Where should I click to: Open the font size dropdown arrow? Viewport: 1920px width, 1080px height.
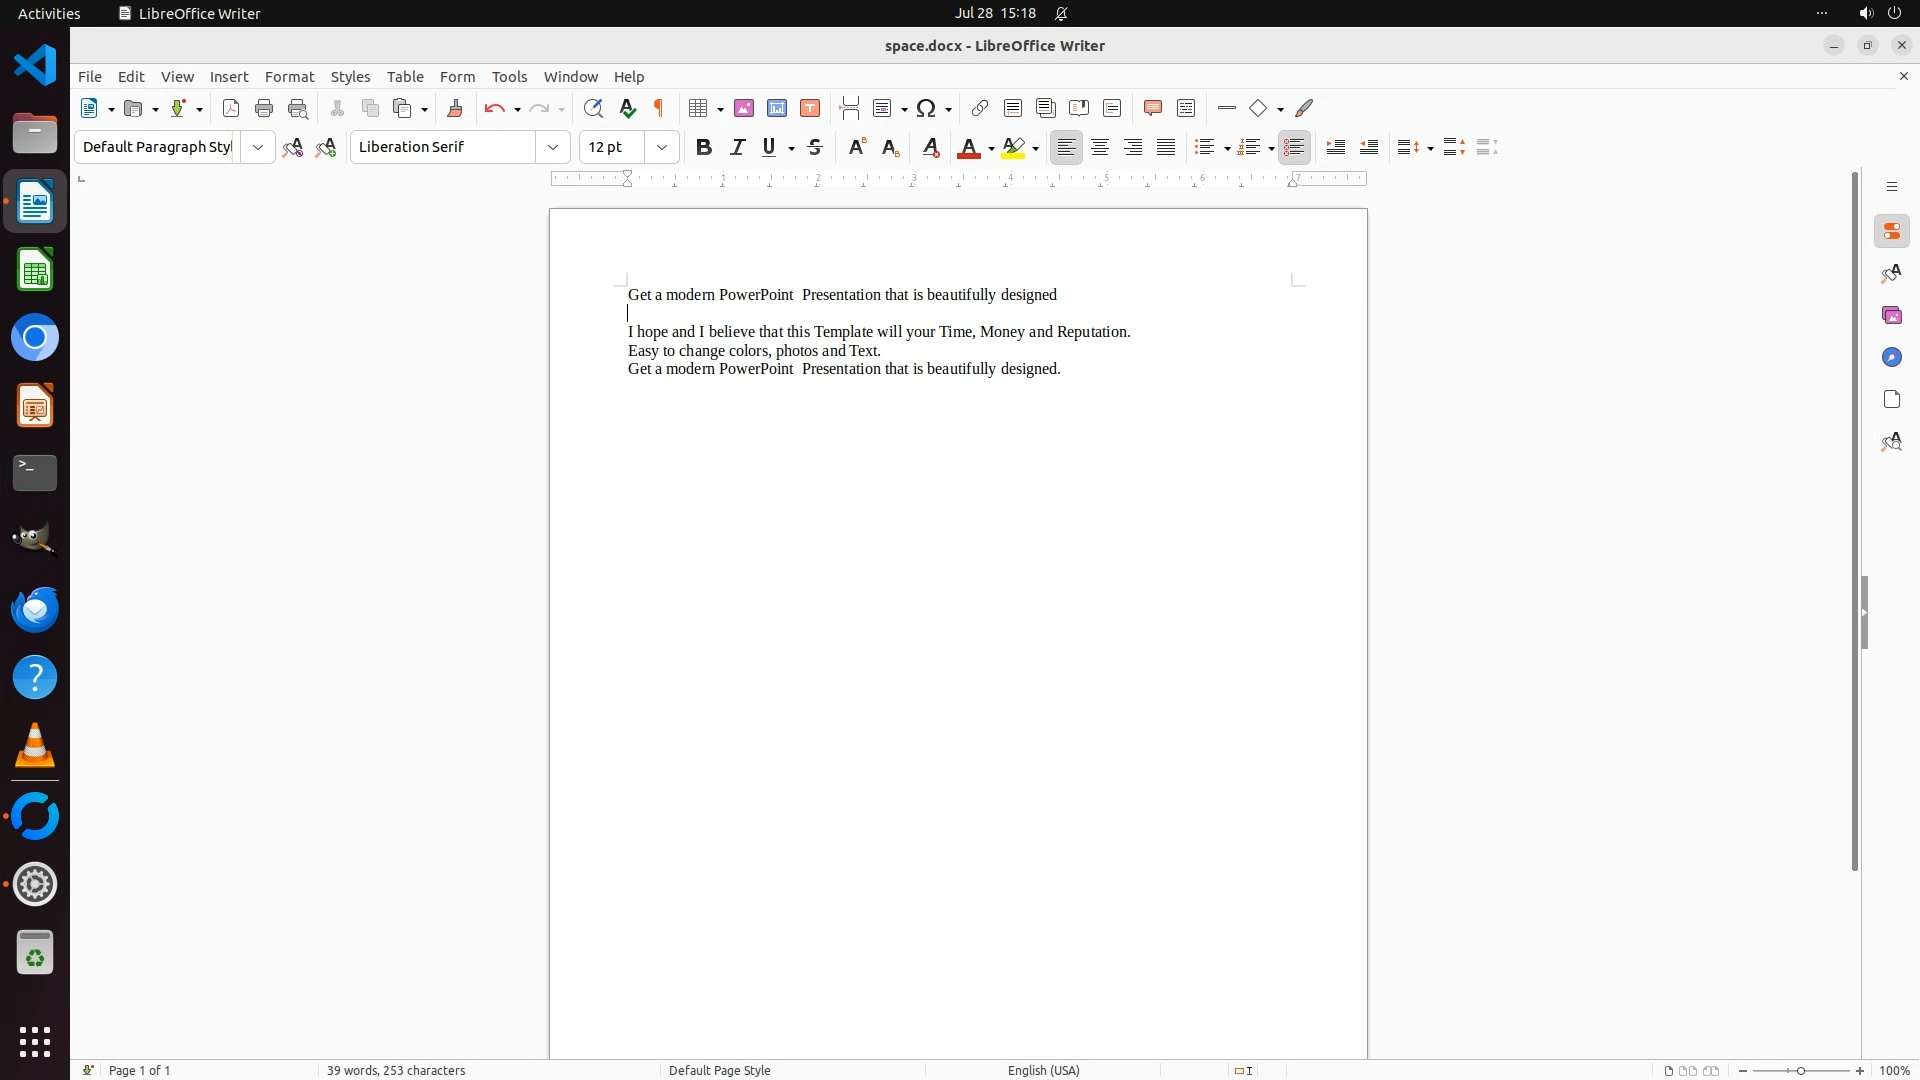pos(662,147)
